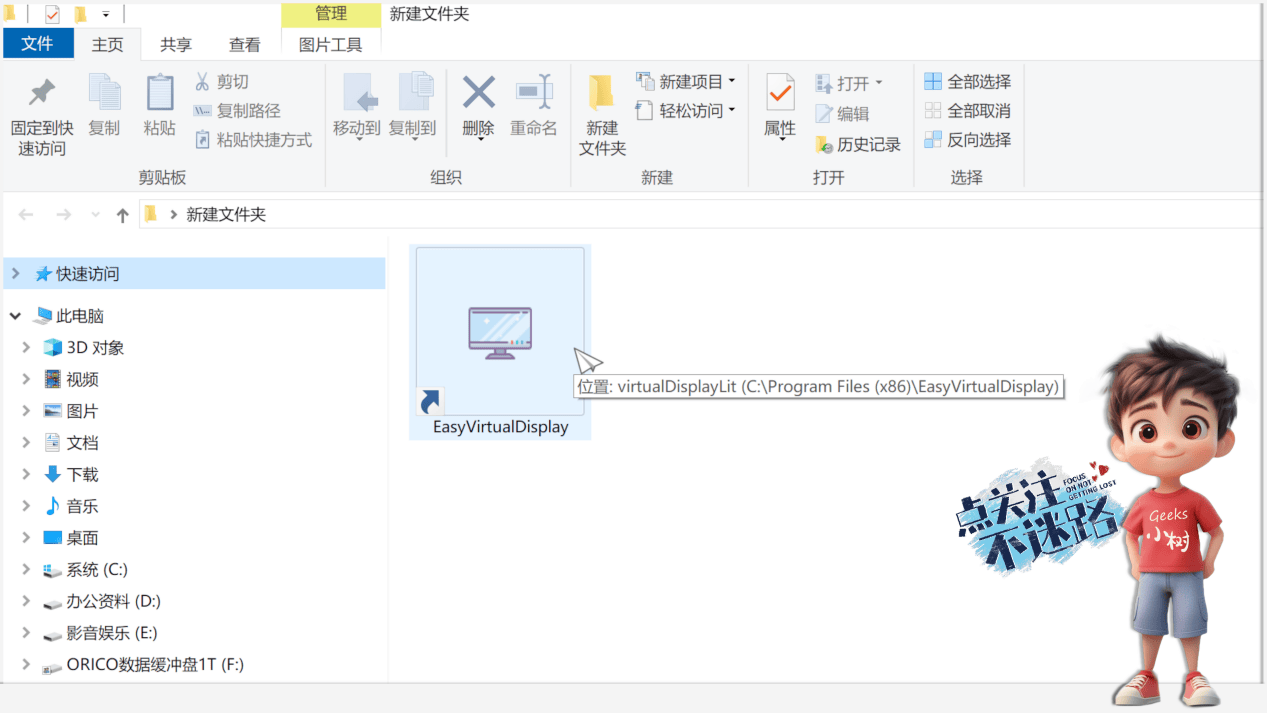Click the address bar path 新建文件夹
1267x713 pixels.
pyautogui.click(x=226, y=215)
